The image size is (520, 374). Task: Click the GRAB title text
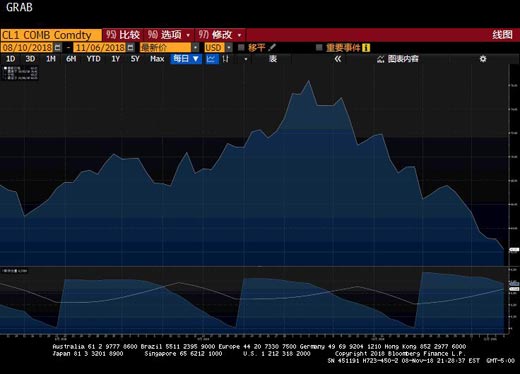click(19, 7)
